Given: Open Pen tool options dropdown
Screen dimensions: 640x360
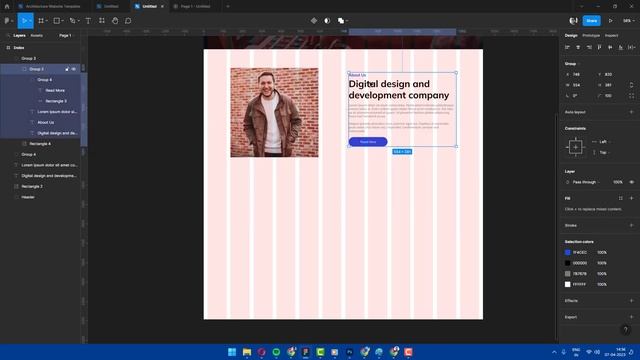Looking at the screenshot, I should 78,21.
